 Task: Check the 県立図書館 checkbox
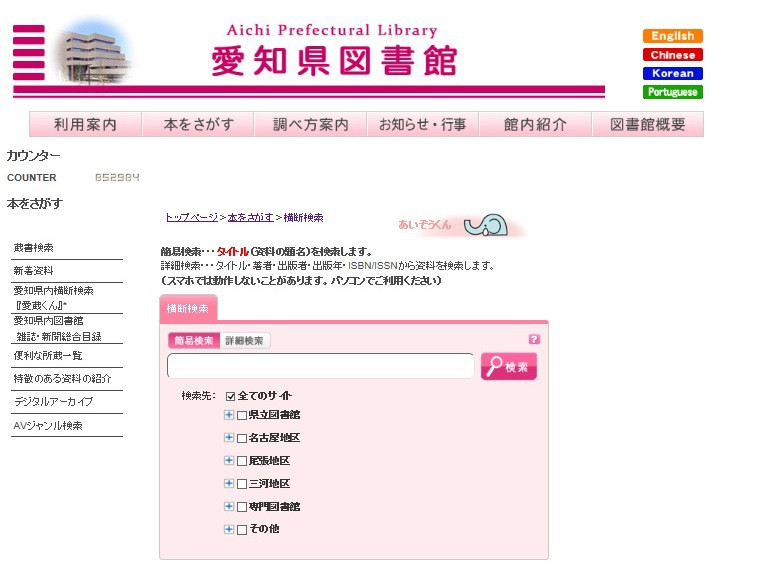(242, 416)
